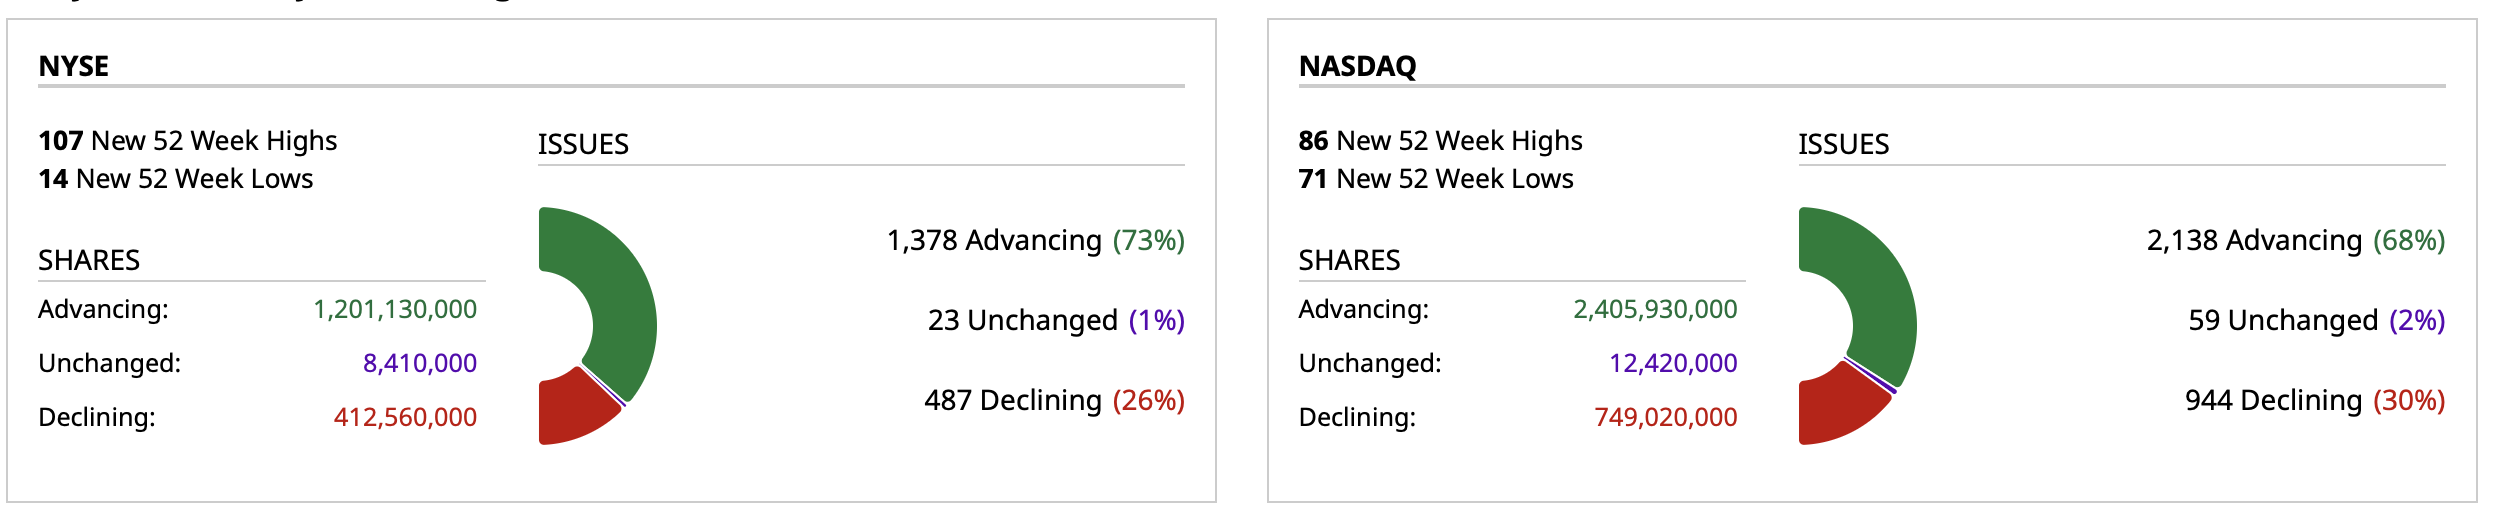Click NASDAQ 71 New 52 Week Lows
The height and width of the screenshot is (528, 2494).
[x=1436, y=179]
